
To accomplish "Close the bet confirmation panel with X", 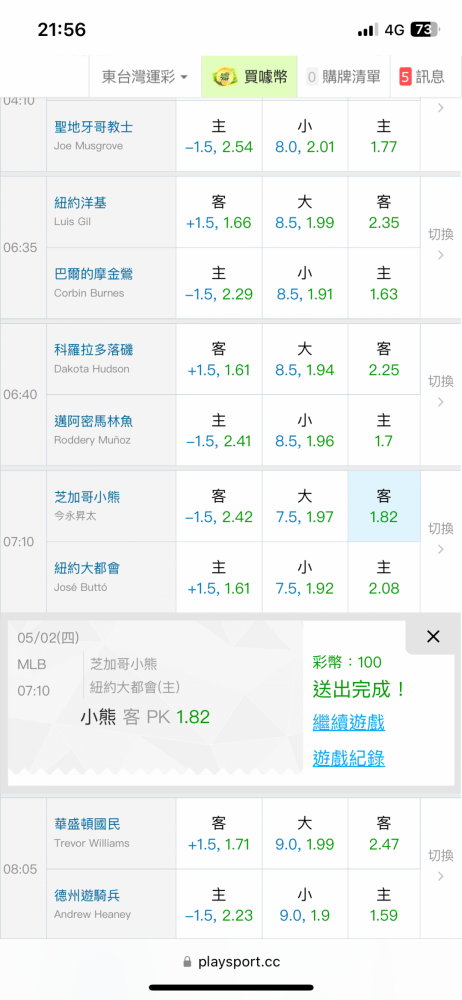I will point(433,636).
